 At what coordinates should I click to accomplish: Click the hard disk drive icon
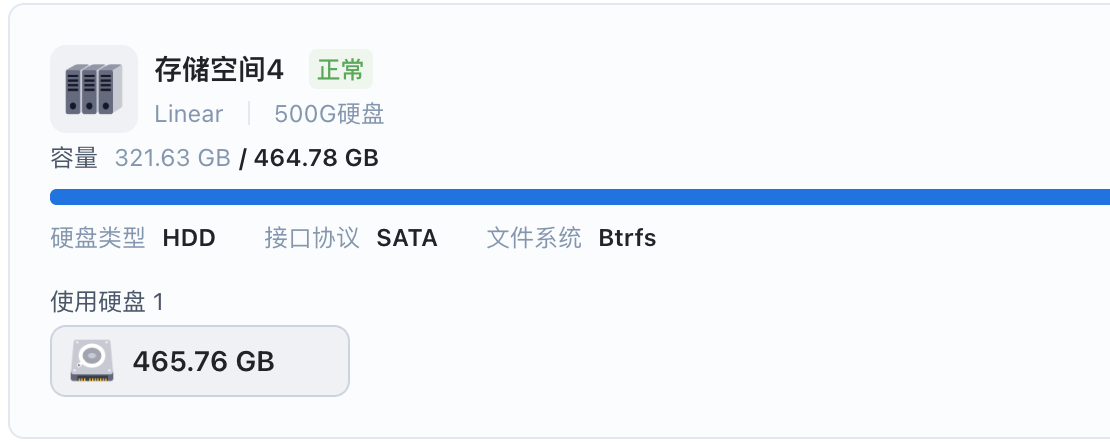[92, 361]
